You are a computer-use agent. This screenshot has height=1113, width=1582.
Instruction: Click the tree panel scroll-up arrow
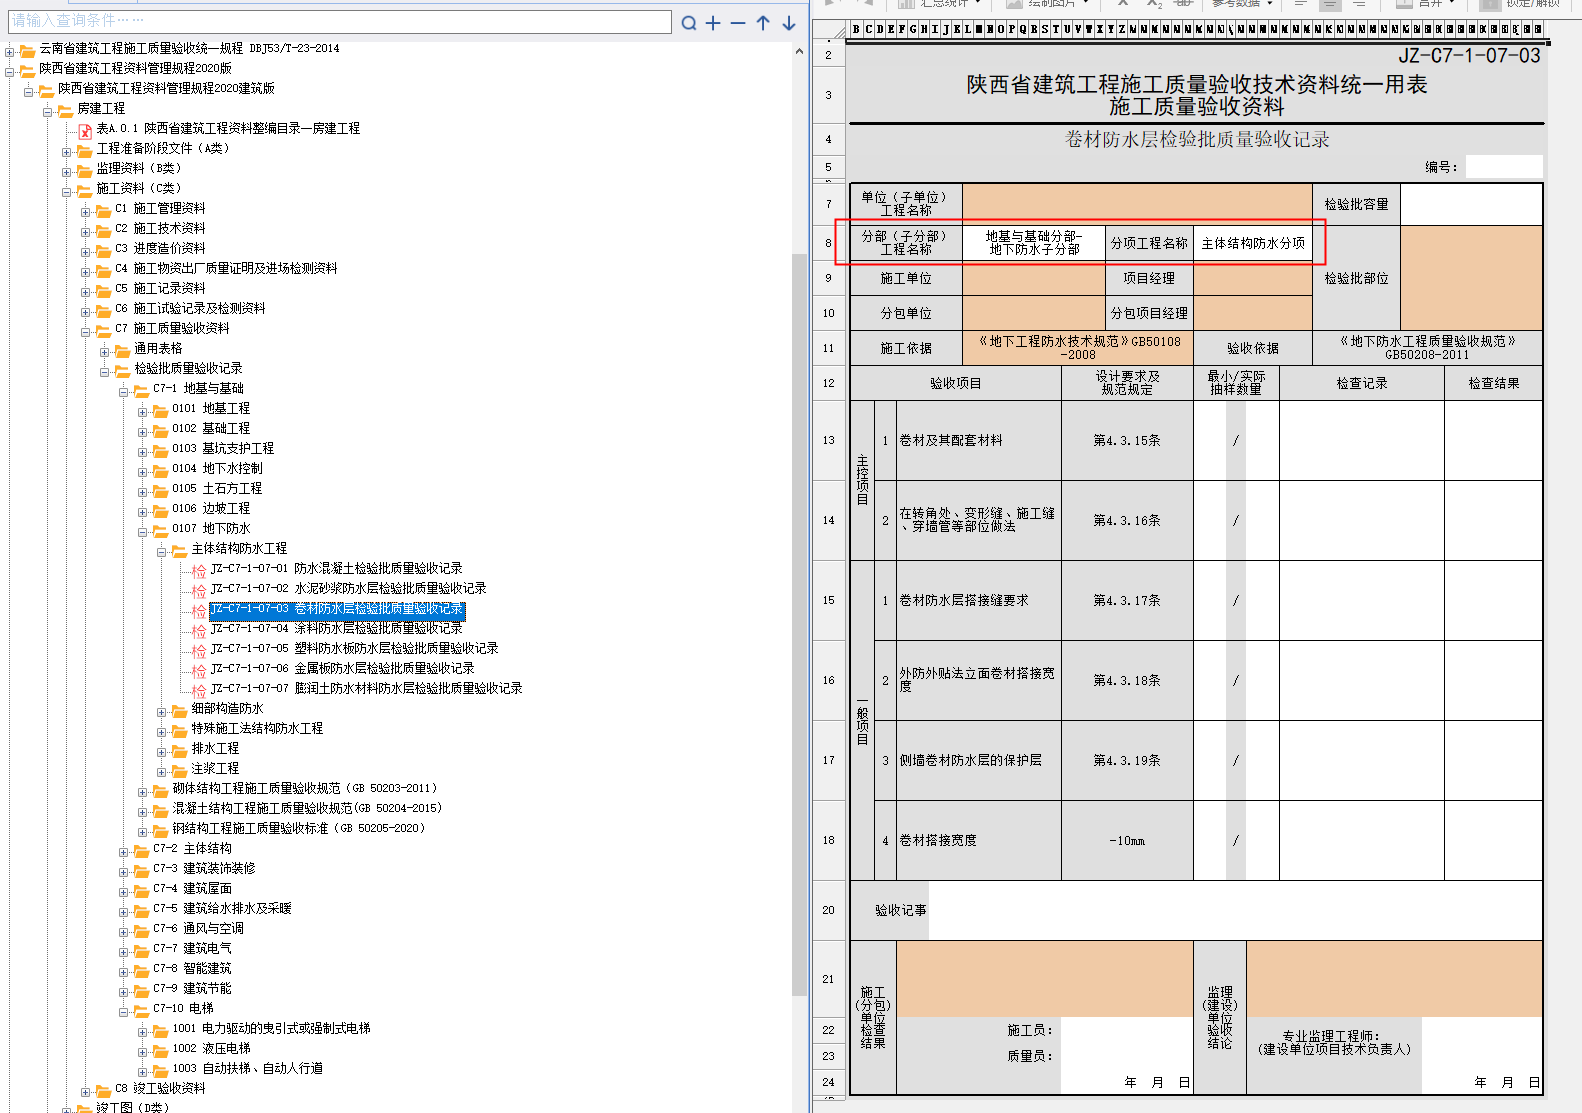pos(799,51)
